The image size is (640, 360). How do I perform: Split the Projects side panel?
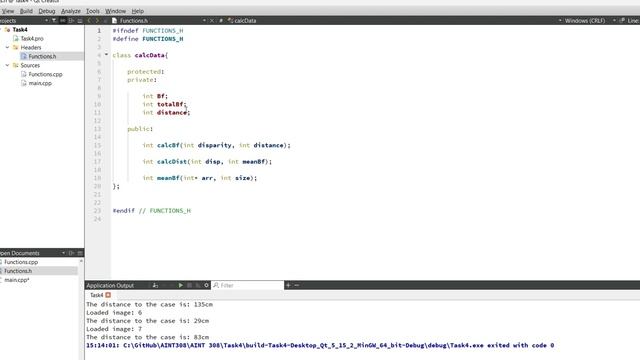pyautogui.click(x=71, y=20)
